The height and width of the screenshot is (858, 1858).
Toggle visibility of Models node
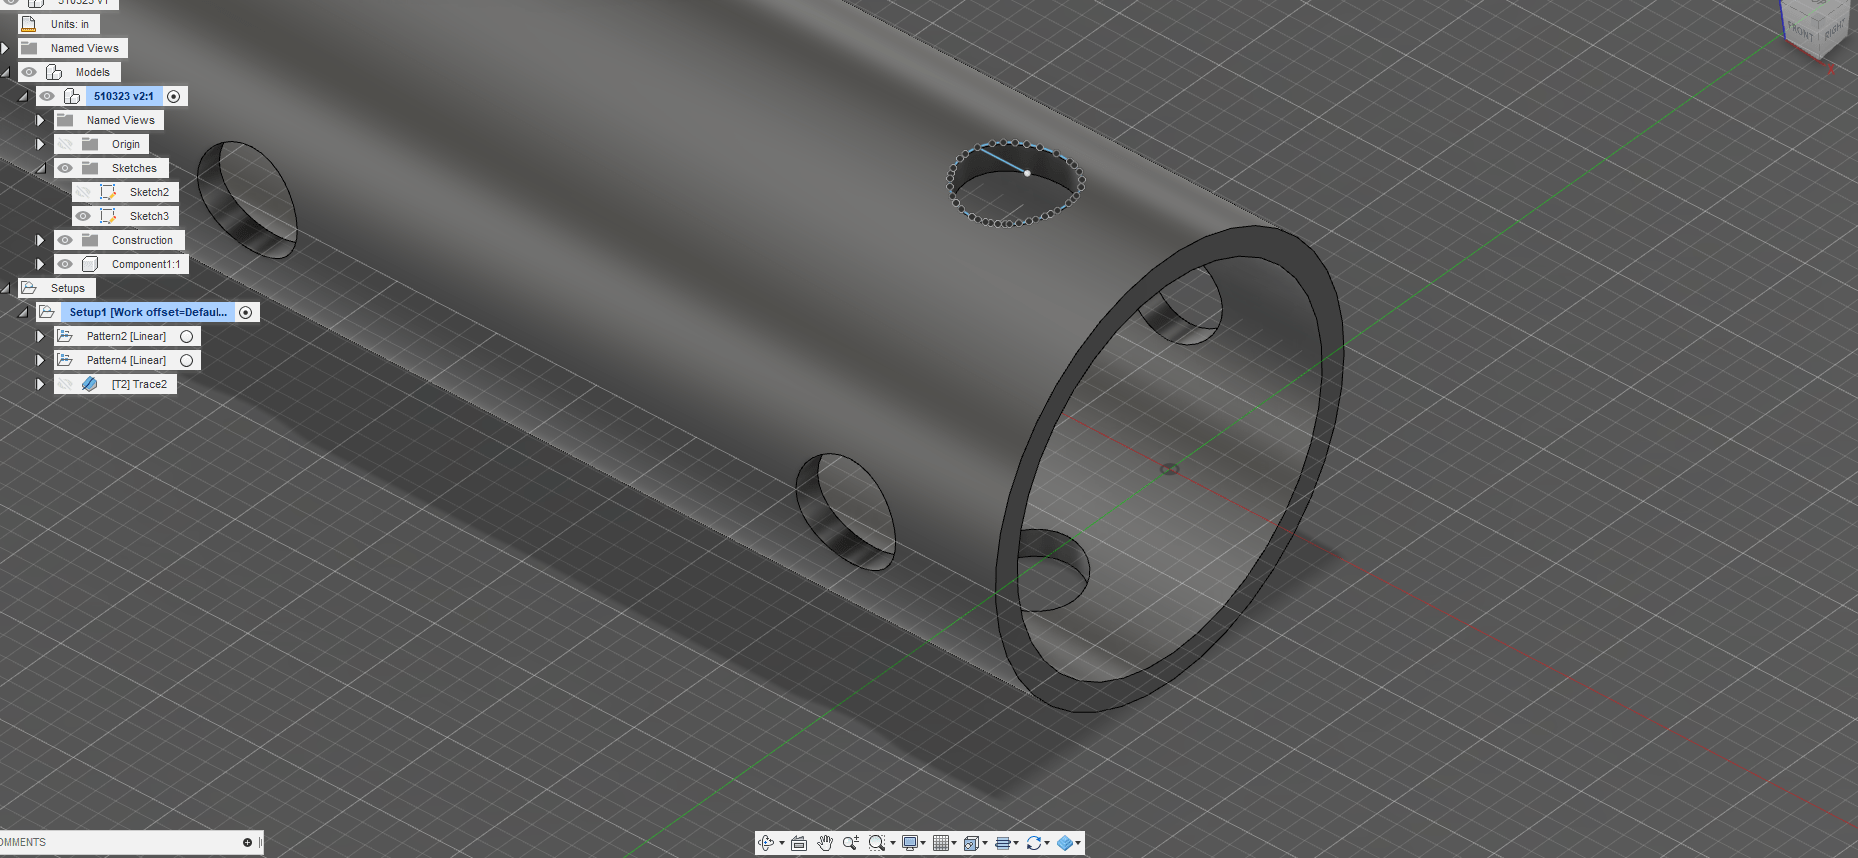pos(29,72)
